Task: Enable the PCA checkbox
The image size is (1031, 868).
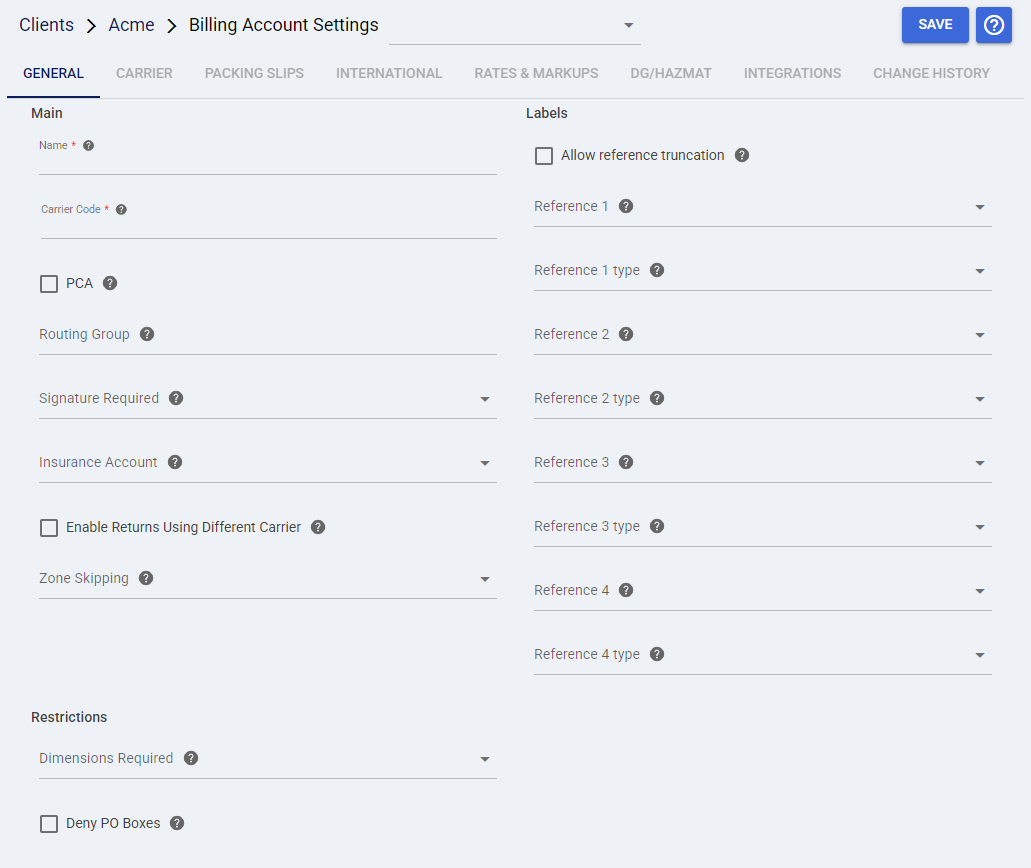Action: tap(49, 283)
